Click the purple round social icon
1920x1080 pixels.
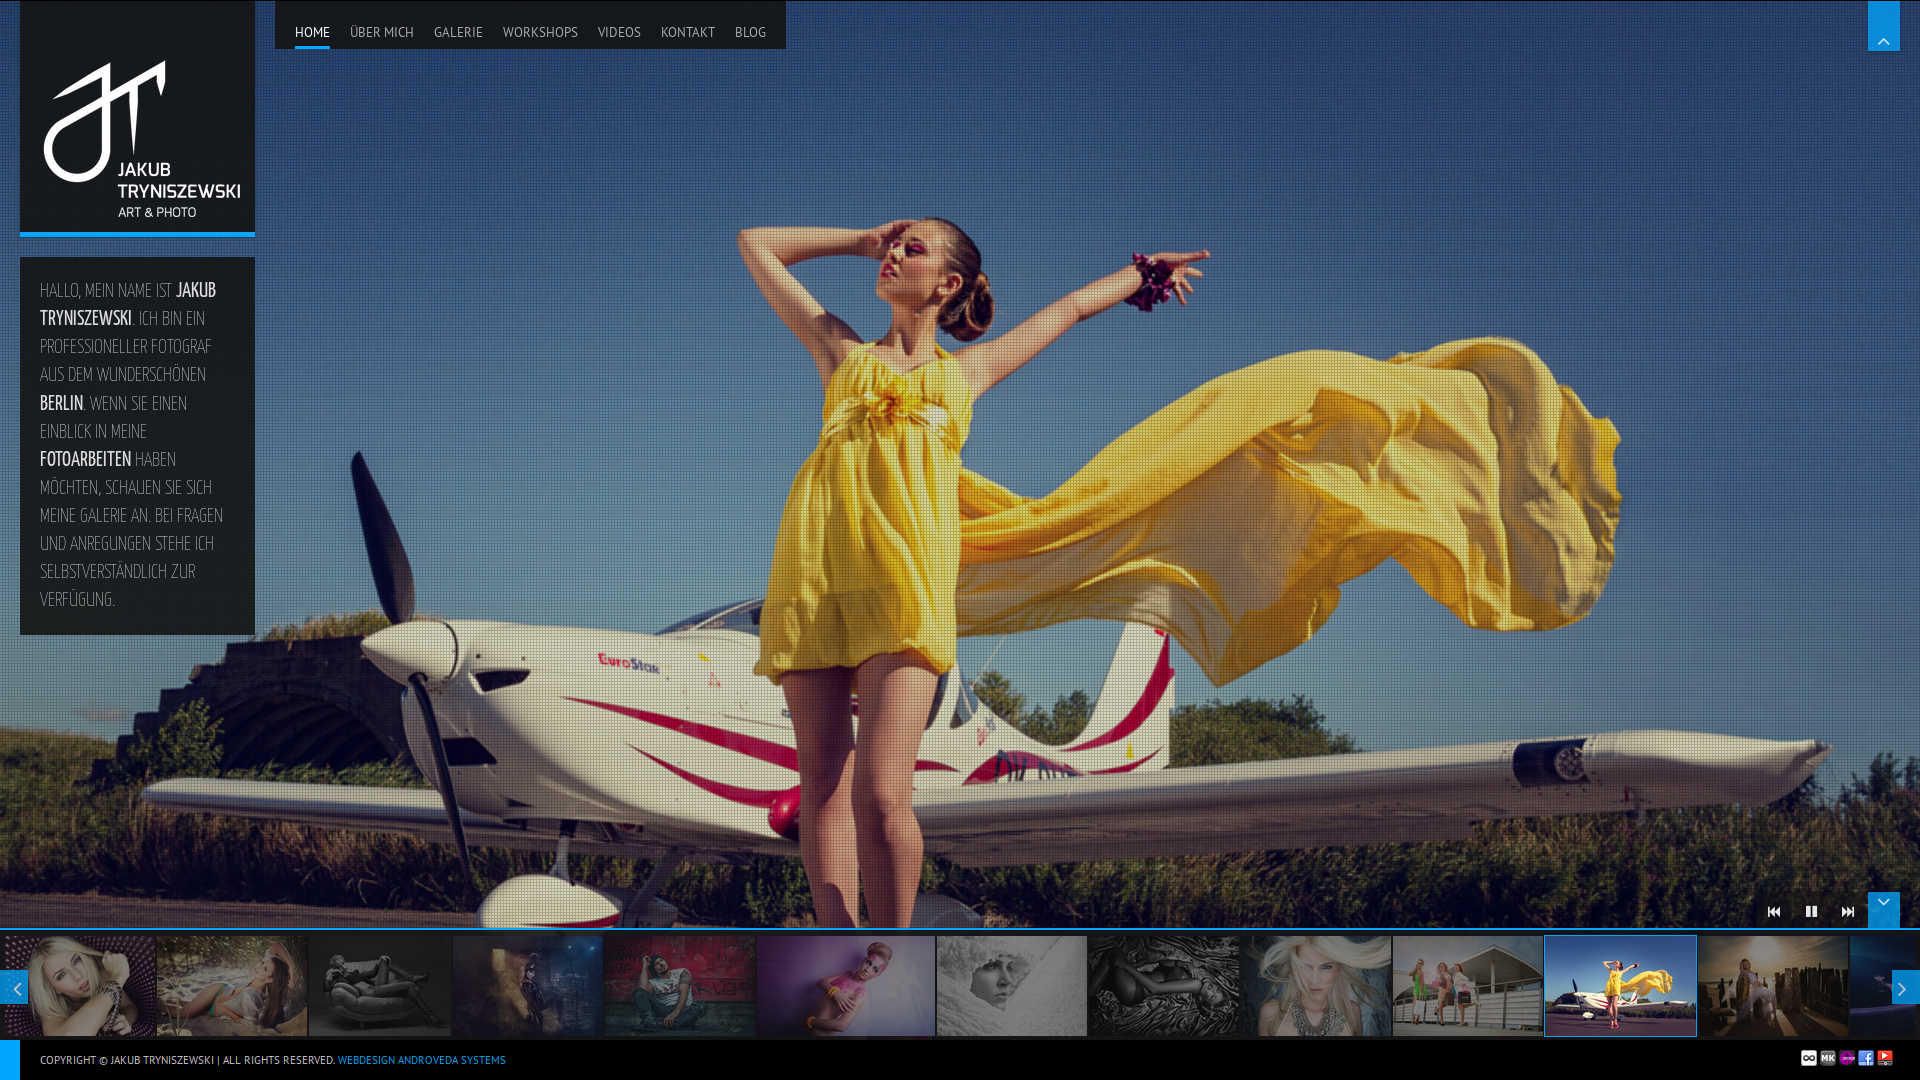[1847, 1058]
